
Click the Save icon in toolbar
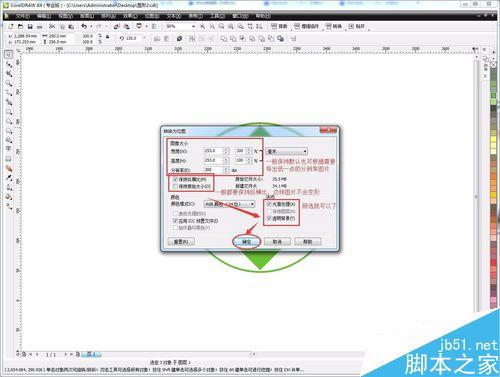[30, 26]
